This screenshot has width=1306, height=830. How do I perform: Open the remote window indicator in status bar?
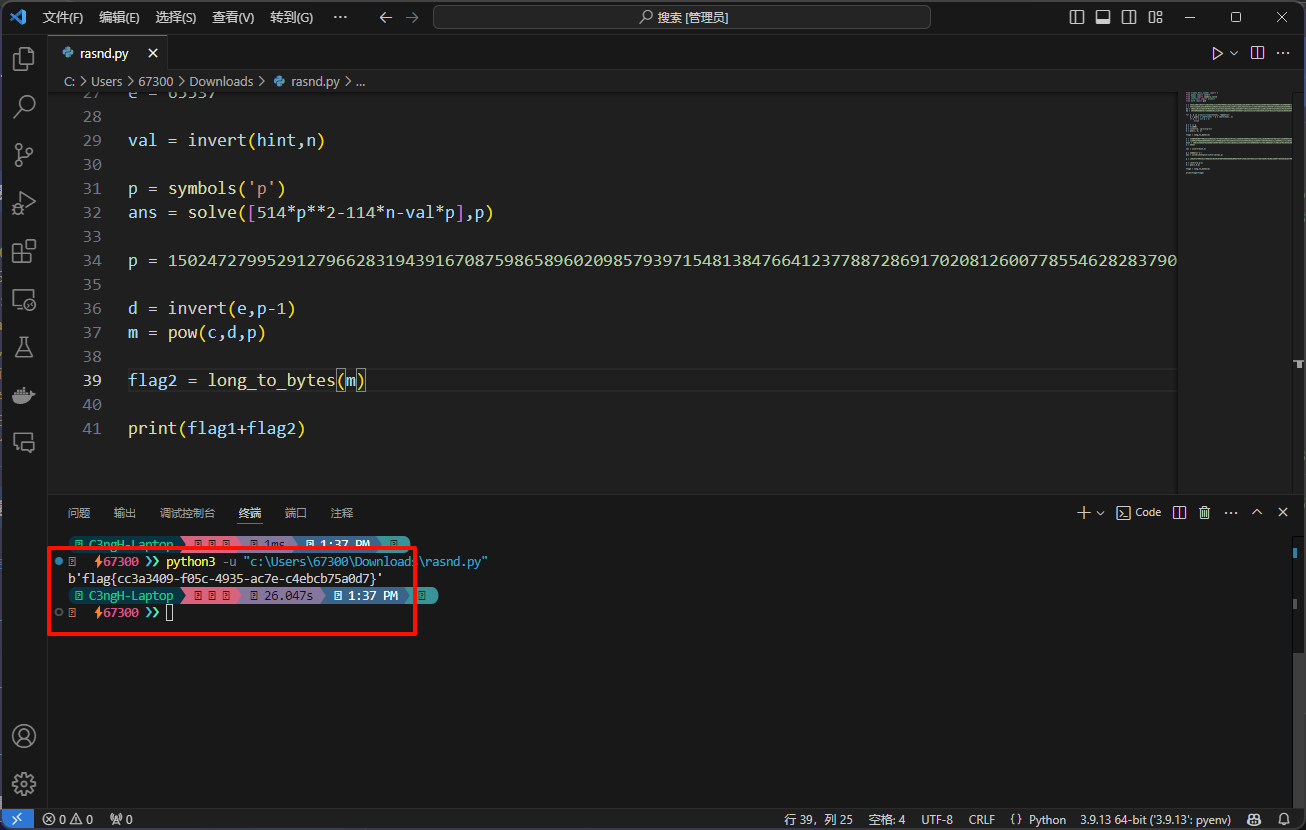click(17, 819)
